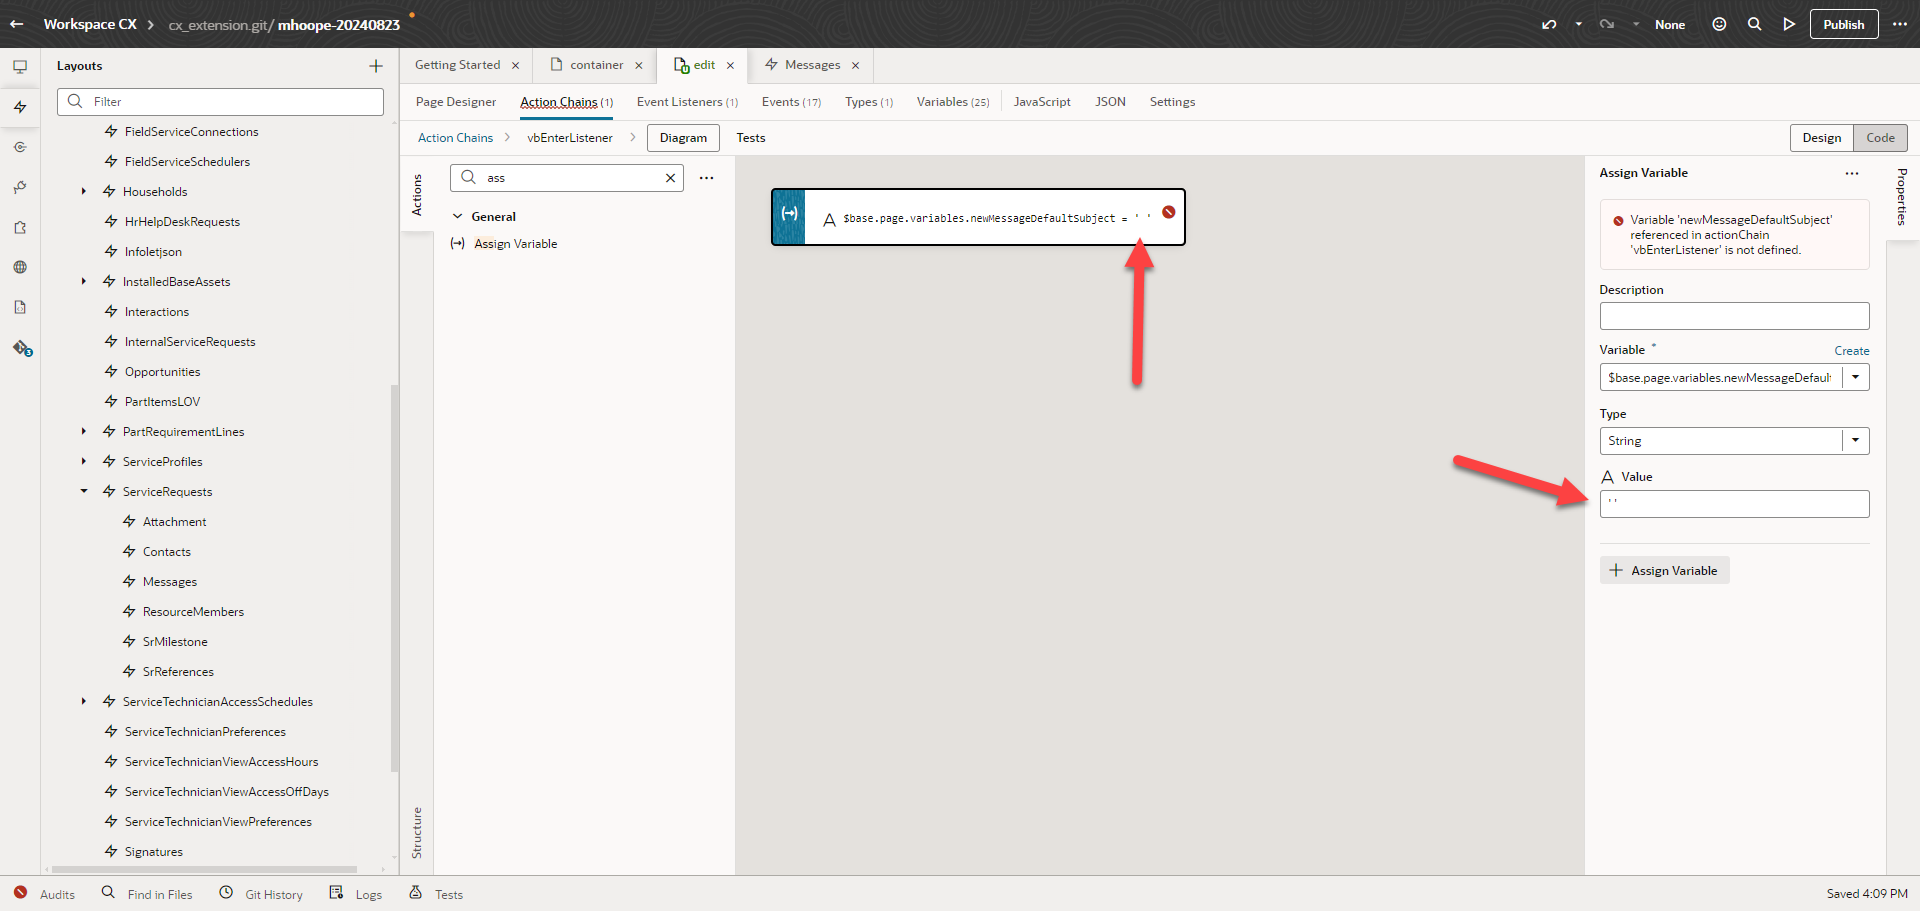Open the Audits panel
The height and width of the screenshot is (911, 1920).
tap(44, 894)
